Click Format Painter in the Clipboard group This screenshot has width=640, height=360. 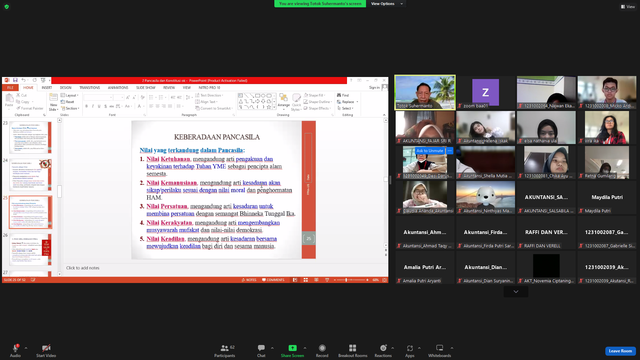(29, 109)
